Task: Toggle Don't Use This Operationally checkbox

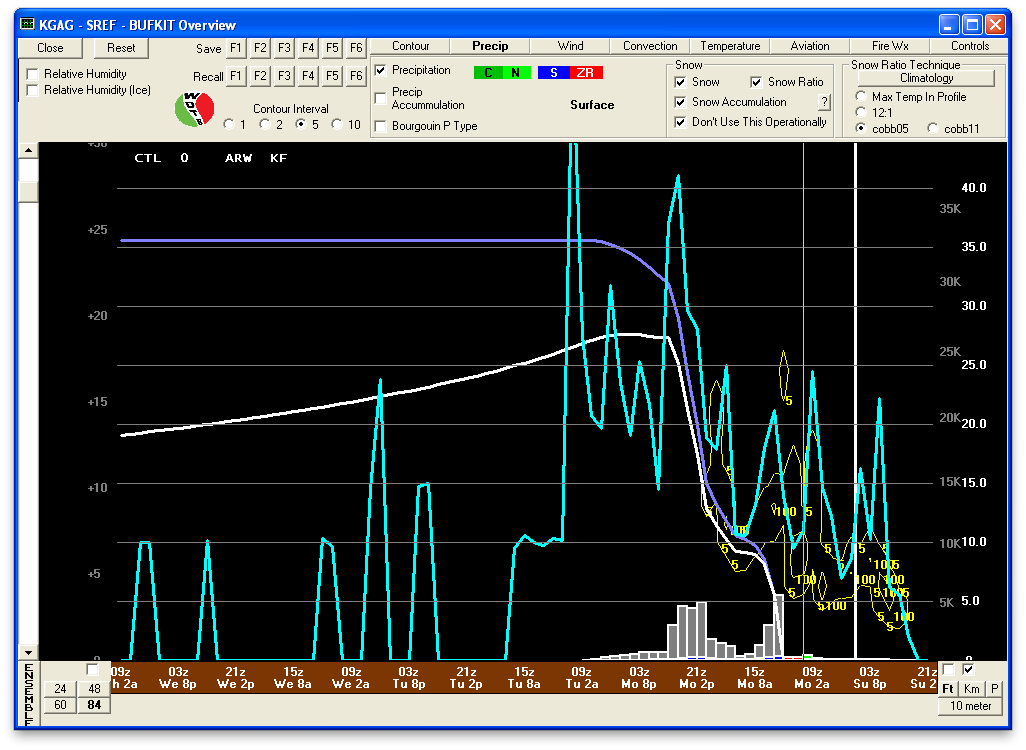Action: (x=681, y=122)
